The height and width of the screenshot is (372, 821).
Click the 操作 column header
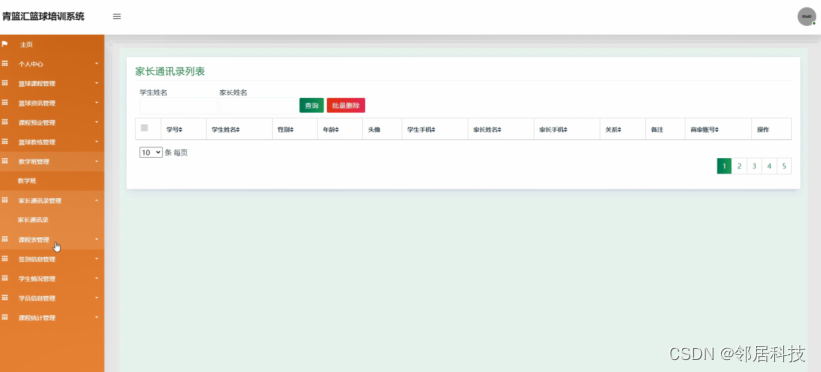pyautogui.click(x=763, y=129)
